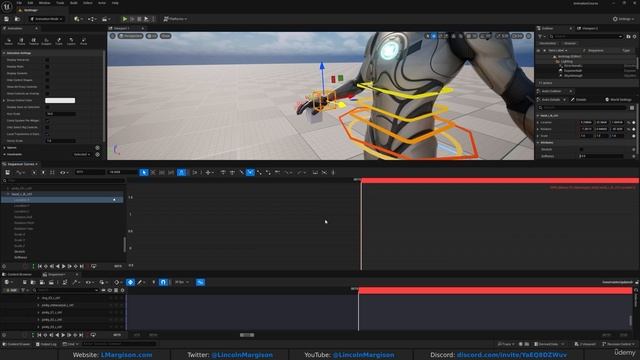Open the Platforms dropdown
Screen dimensions: 640x360
[175, 19]
